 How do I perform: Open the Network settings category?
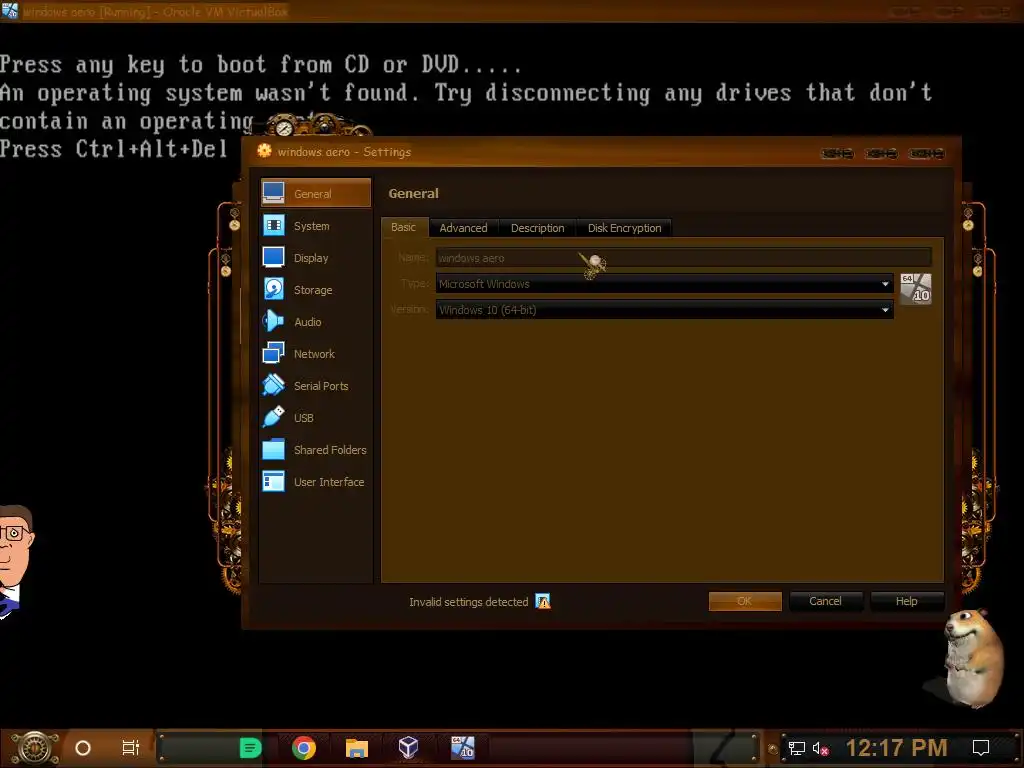tap(315, 353)
